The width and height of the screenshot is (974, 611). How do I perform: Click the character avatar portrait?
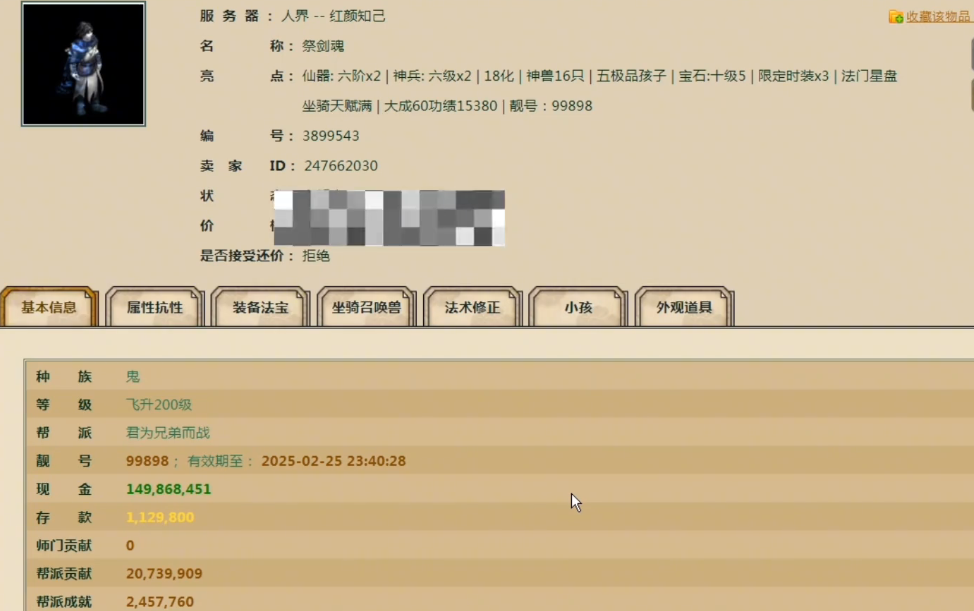(x=83, y=64)
